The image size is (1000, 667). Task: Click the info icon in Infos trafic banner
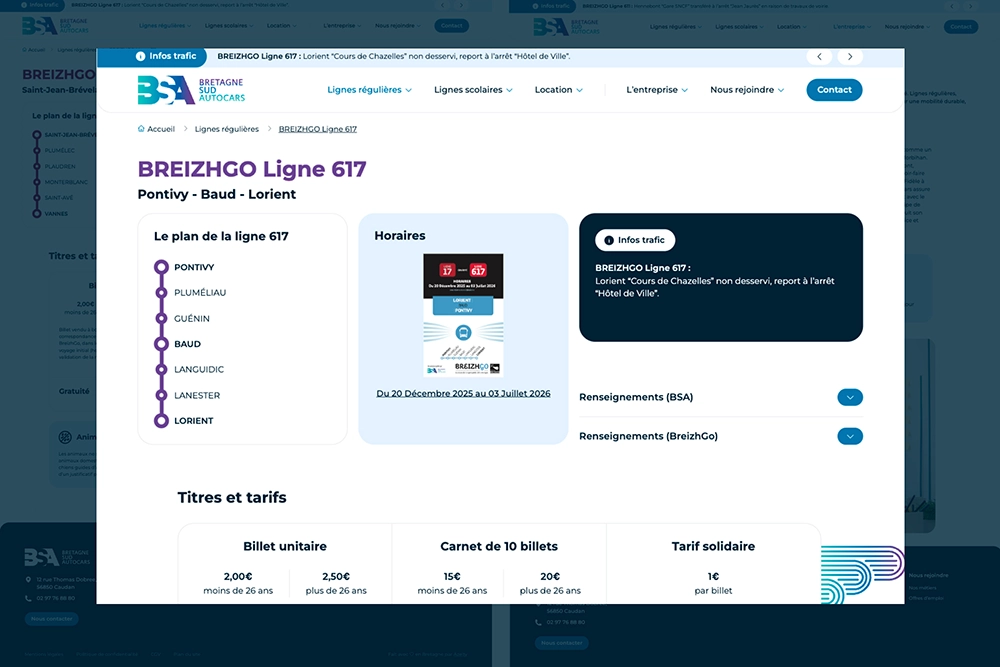coord(140,56)
